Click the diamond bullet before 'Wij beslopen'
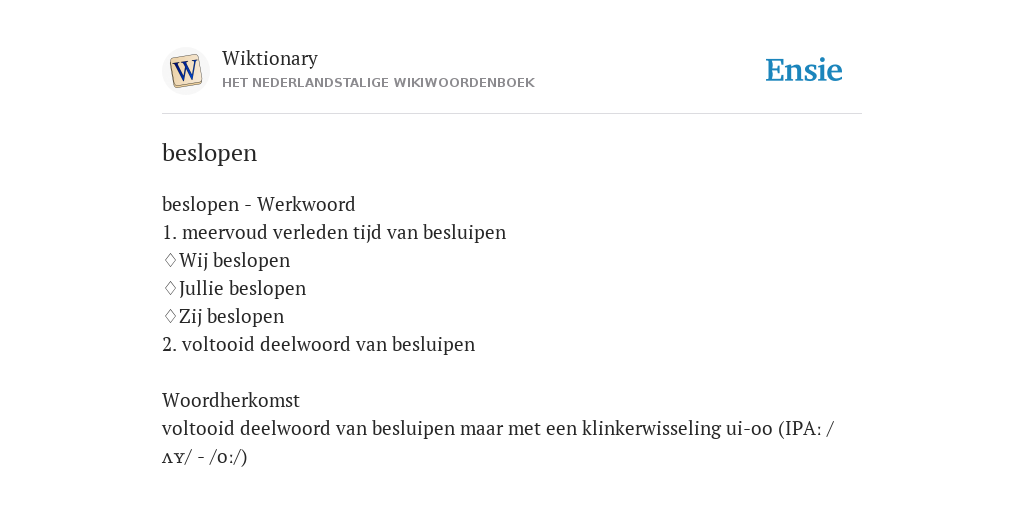The width and height of the screenshot is (1024, 512). point(170,261)
